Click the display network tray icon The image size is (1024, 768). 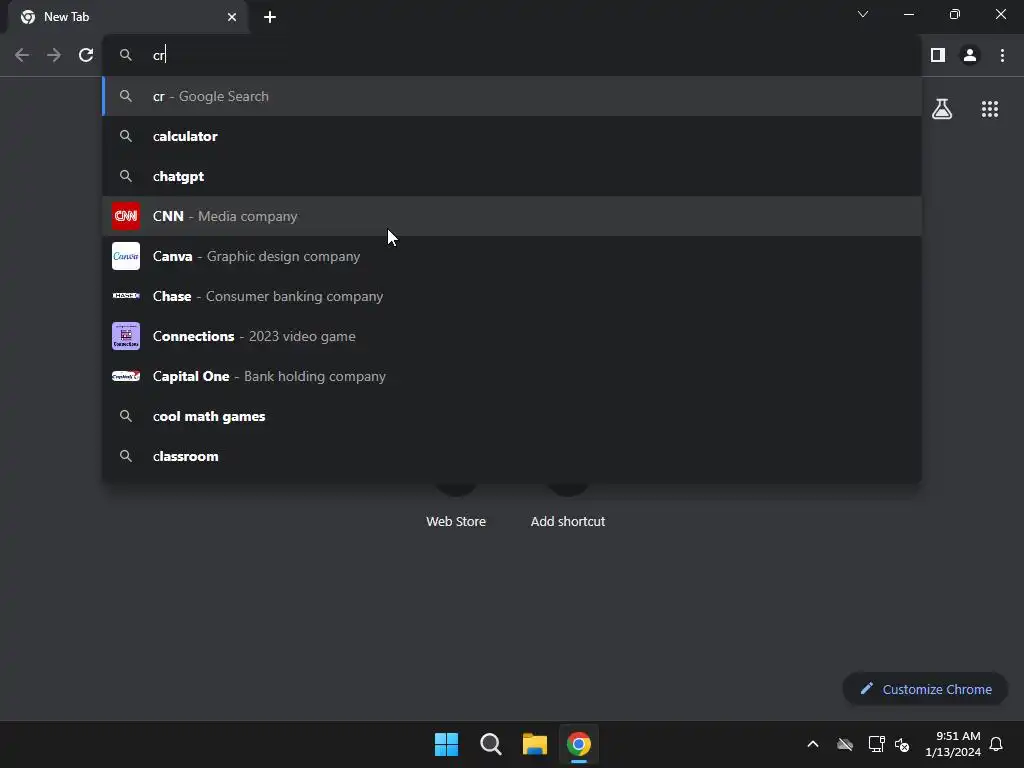point(876,744)
